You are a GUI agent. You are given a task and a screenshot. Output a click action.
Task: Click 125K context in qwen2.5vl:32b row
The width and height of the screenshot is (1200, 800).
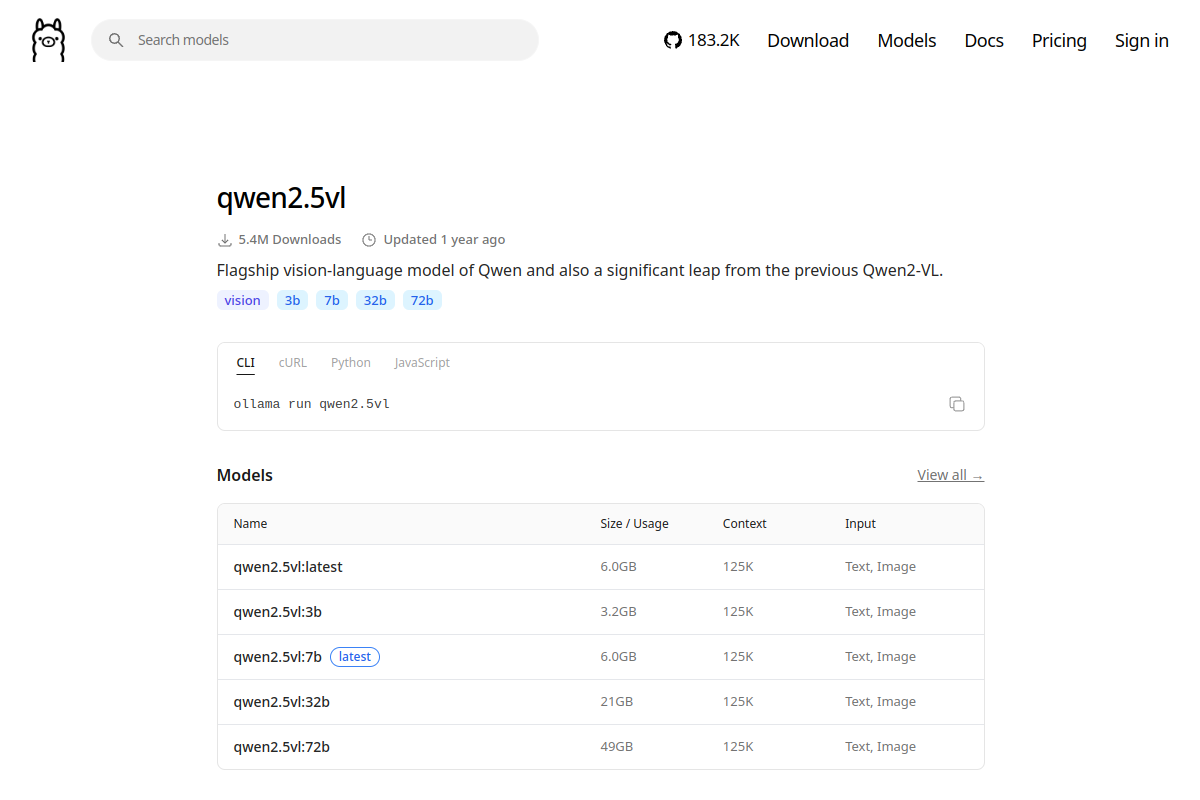[738, 702]
